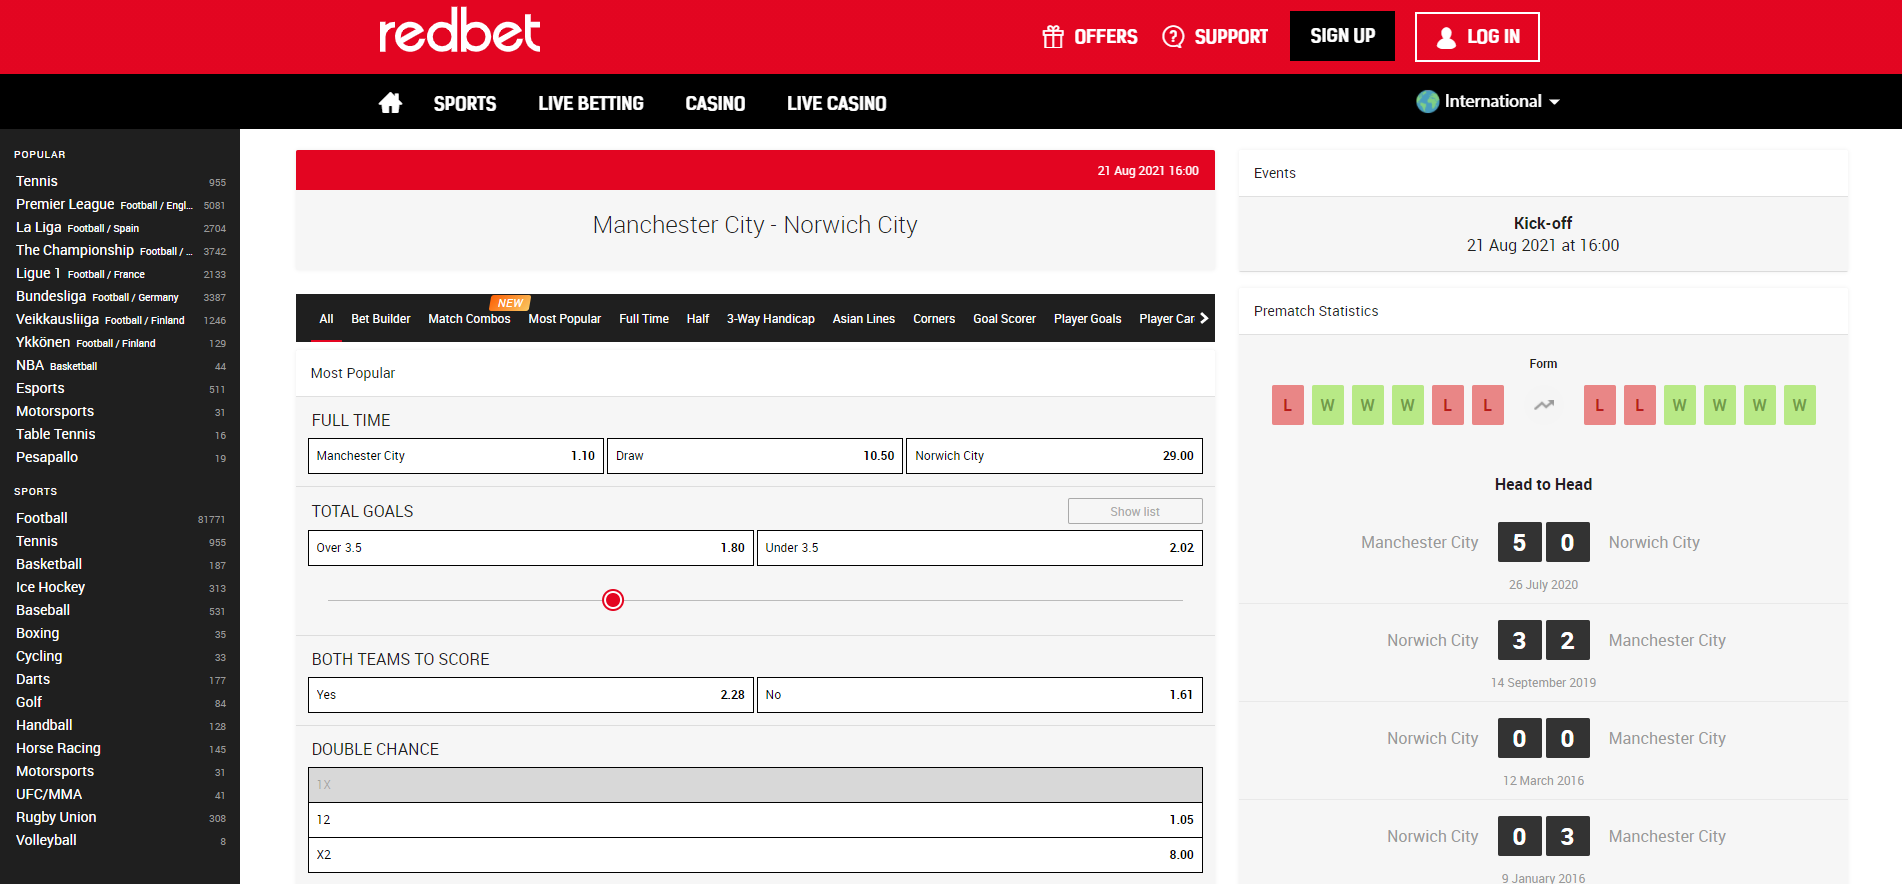Viewport: 1902px width, 884px height.
Task: Switch to Full Time tab
Action: pos(644,319)
